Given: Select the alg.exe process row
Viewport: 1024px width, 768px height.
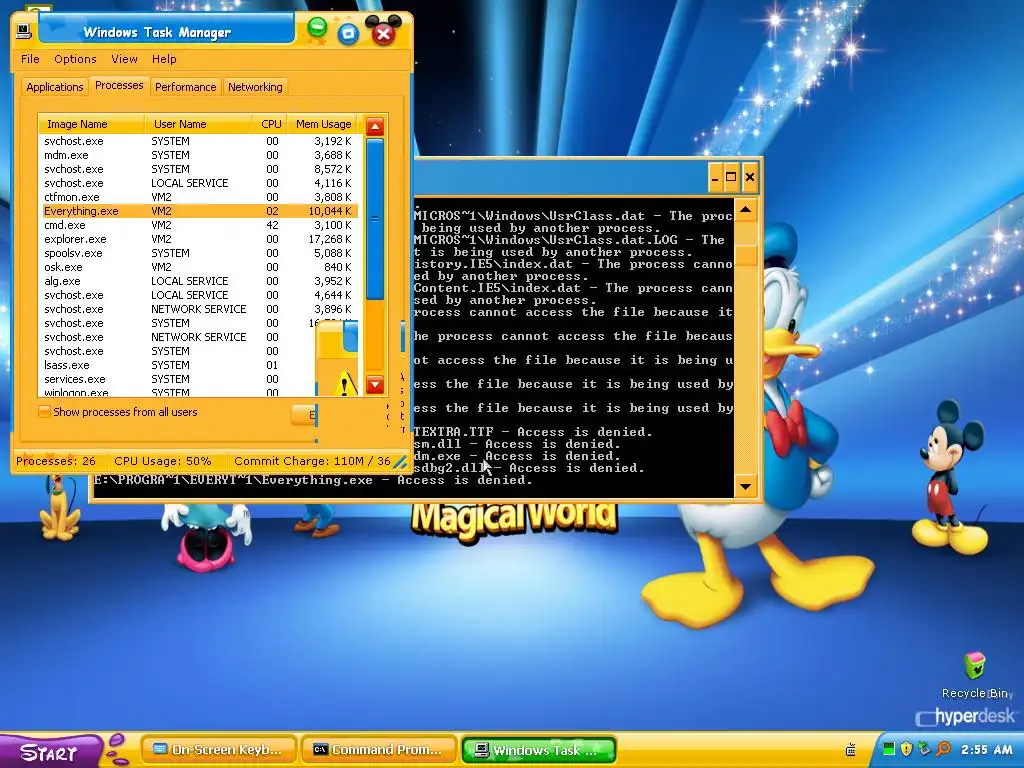Looking at the screenshot, I should 199,281.
